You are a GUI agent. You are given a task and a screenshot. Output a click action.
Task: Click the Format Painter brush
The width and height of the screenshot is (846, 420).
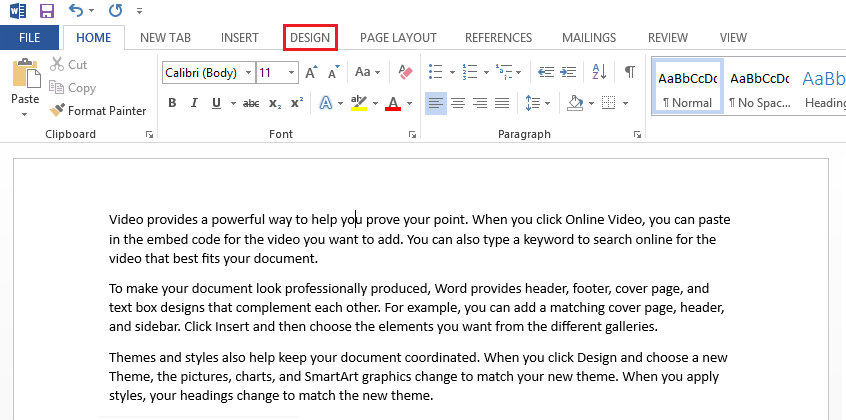pos(58,111)
